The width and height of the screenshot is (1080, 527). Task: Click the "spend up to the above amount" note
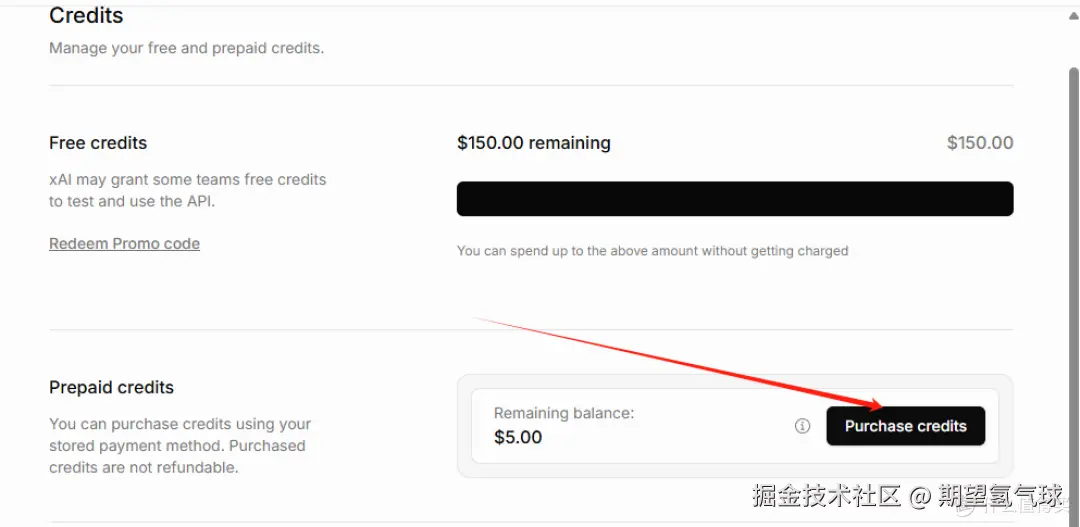(652, 251)
